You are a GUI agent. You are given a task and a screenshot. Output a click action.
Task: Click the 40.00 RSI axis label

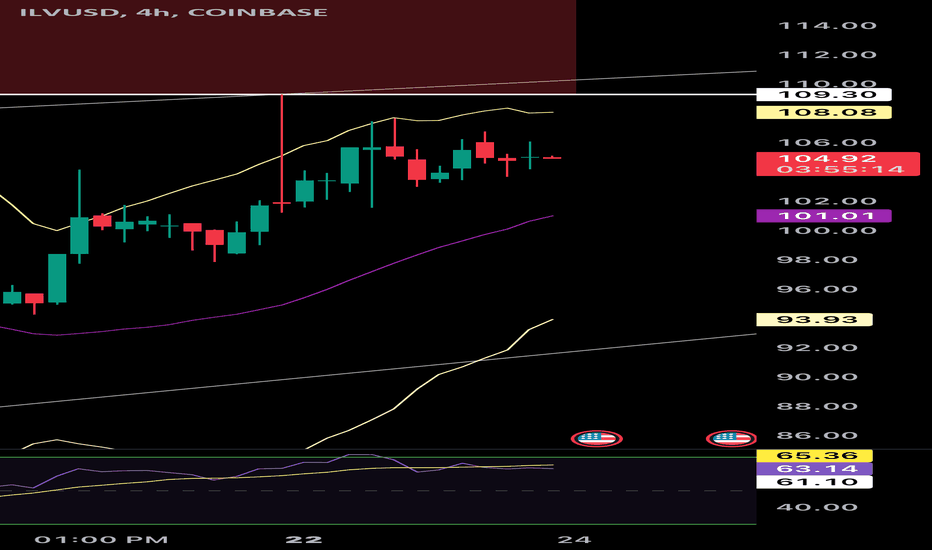(817, 507)
